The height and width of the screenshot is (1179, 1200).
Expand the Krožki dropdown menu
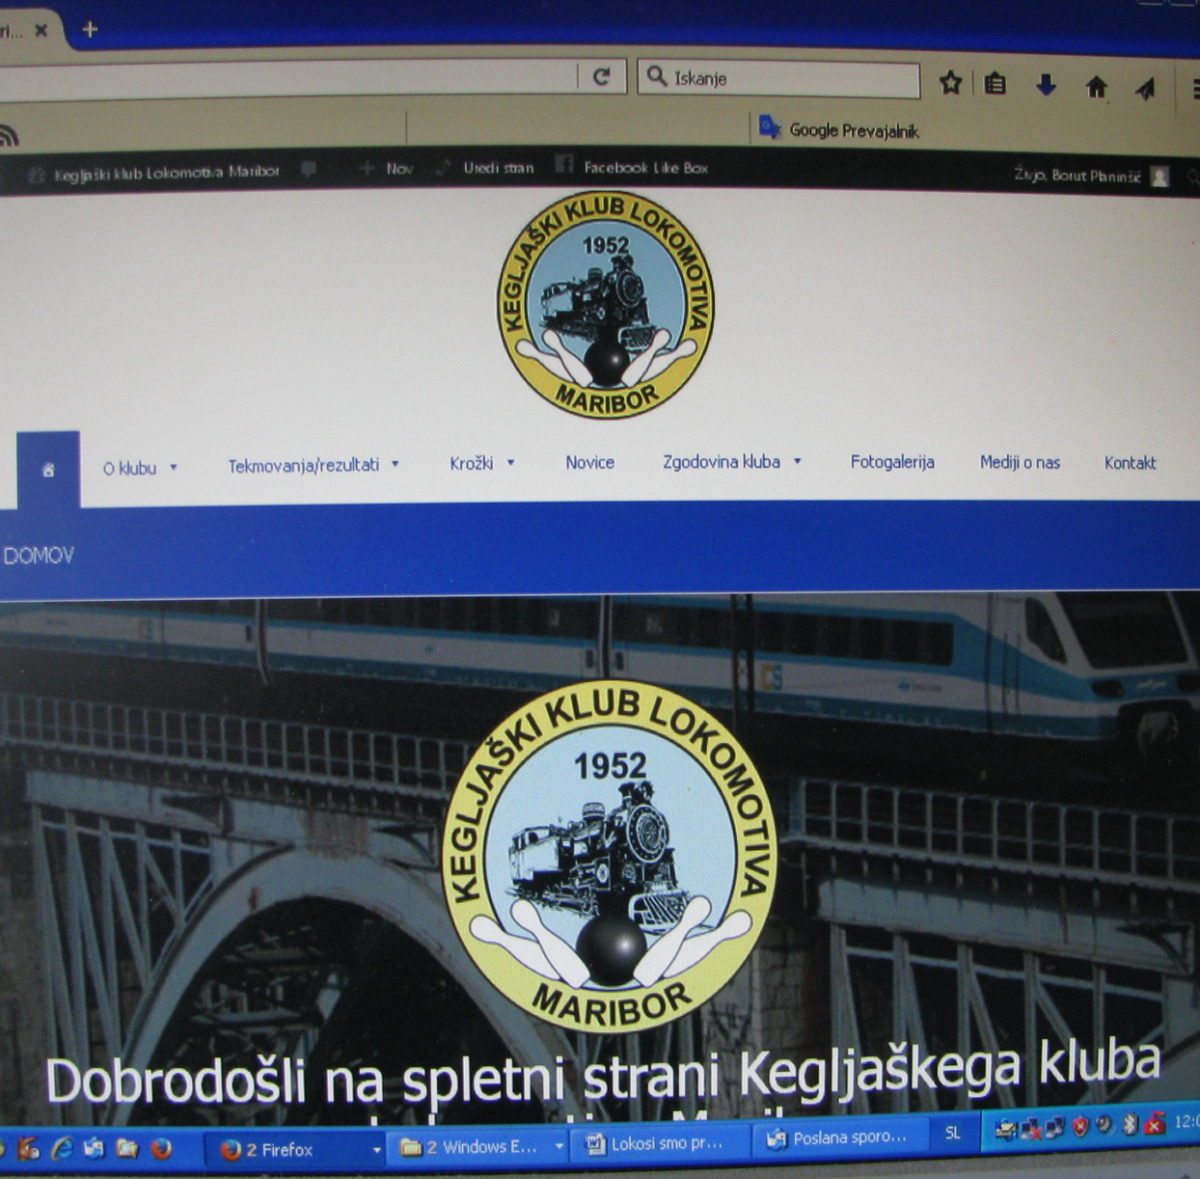tap(482, 463)
